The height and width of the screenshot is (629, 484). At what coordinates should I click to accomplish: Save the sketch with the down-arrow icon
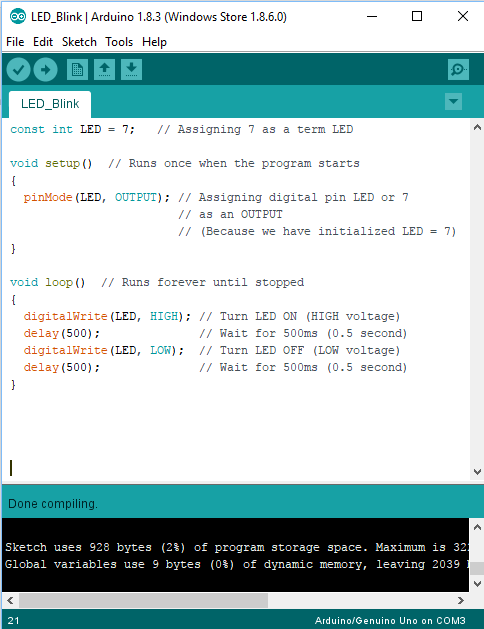(x=131, y=70)
